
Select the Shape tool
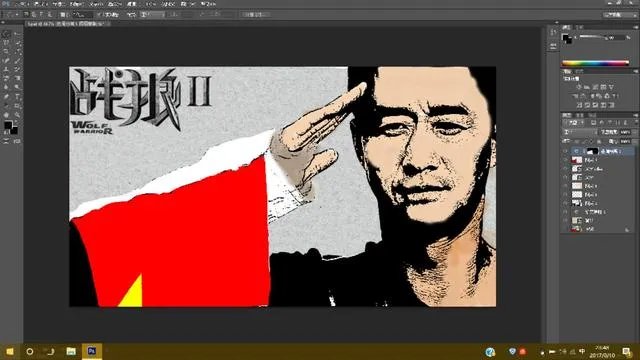click(x=18, y=105)
